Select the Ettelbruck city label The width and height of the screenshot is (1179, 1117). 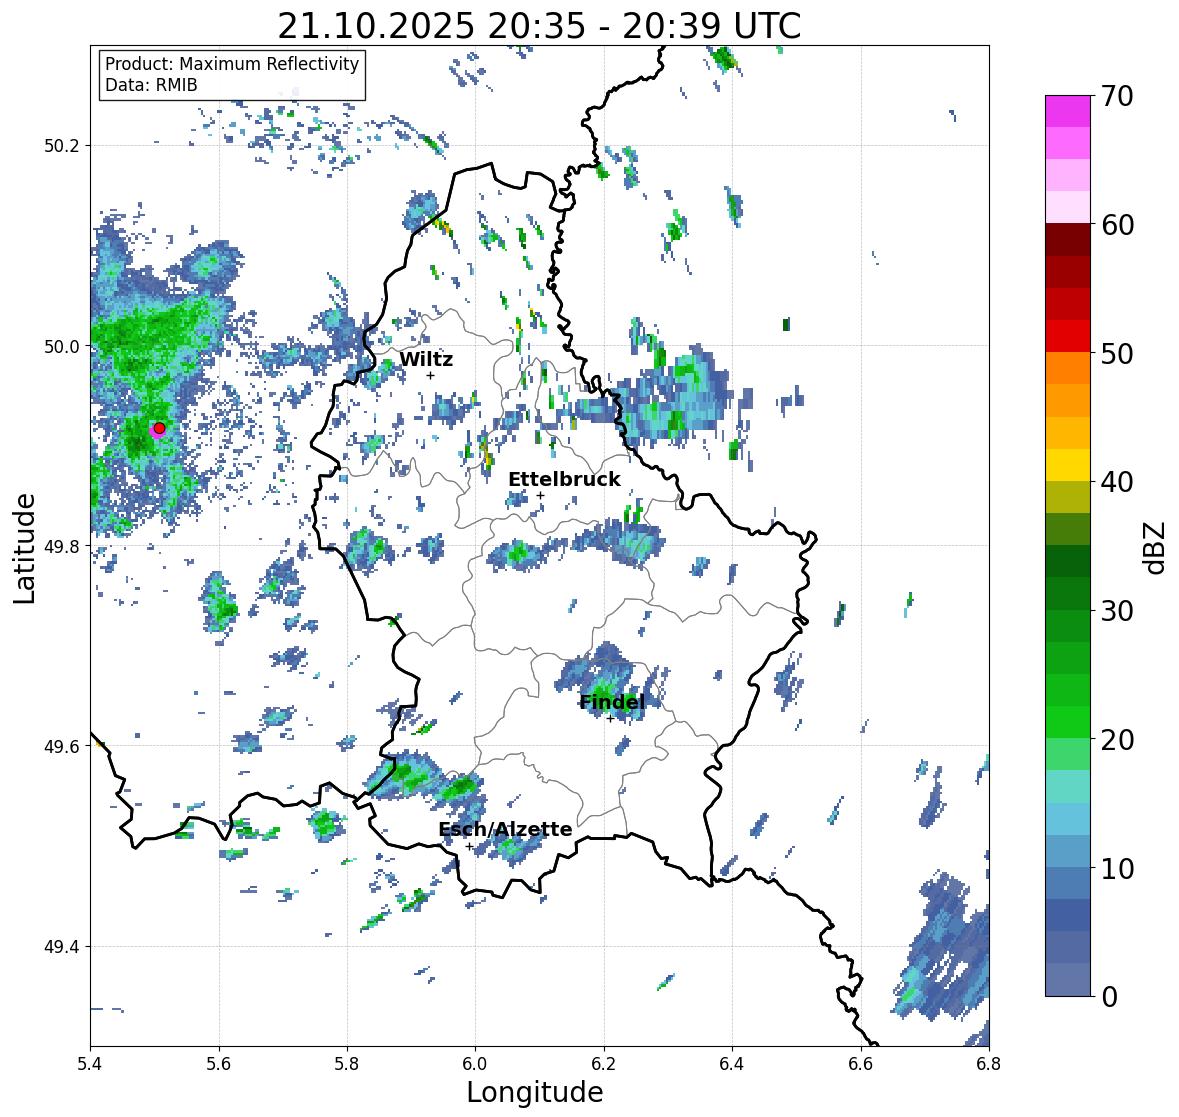pyautogui.click(x=564, y=480)
